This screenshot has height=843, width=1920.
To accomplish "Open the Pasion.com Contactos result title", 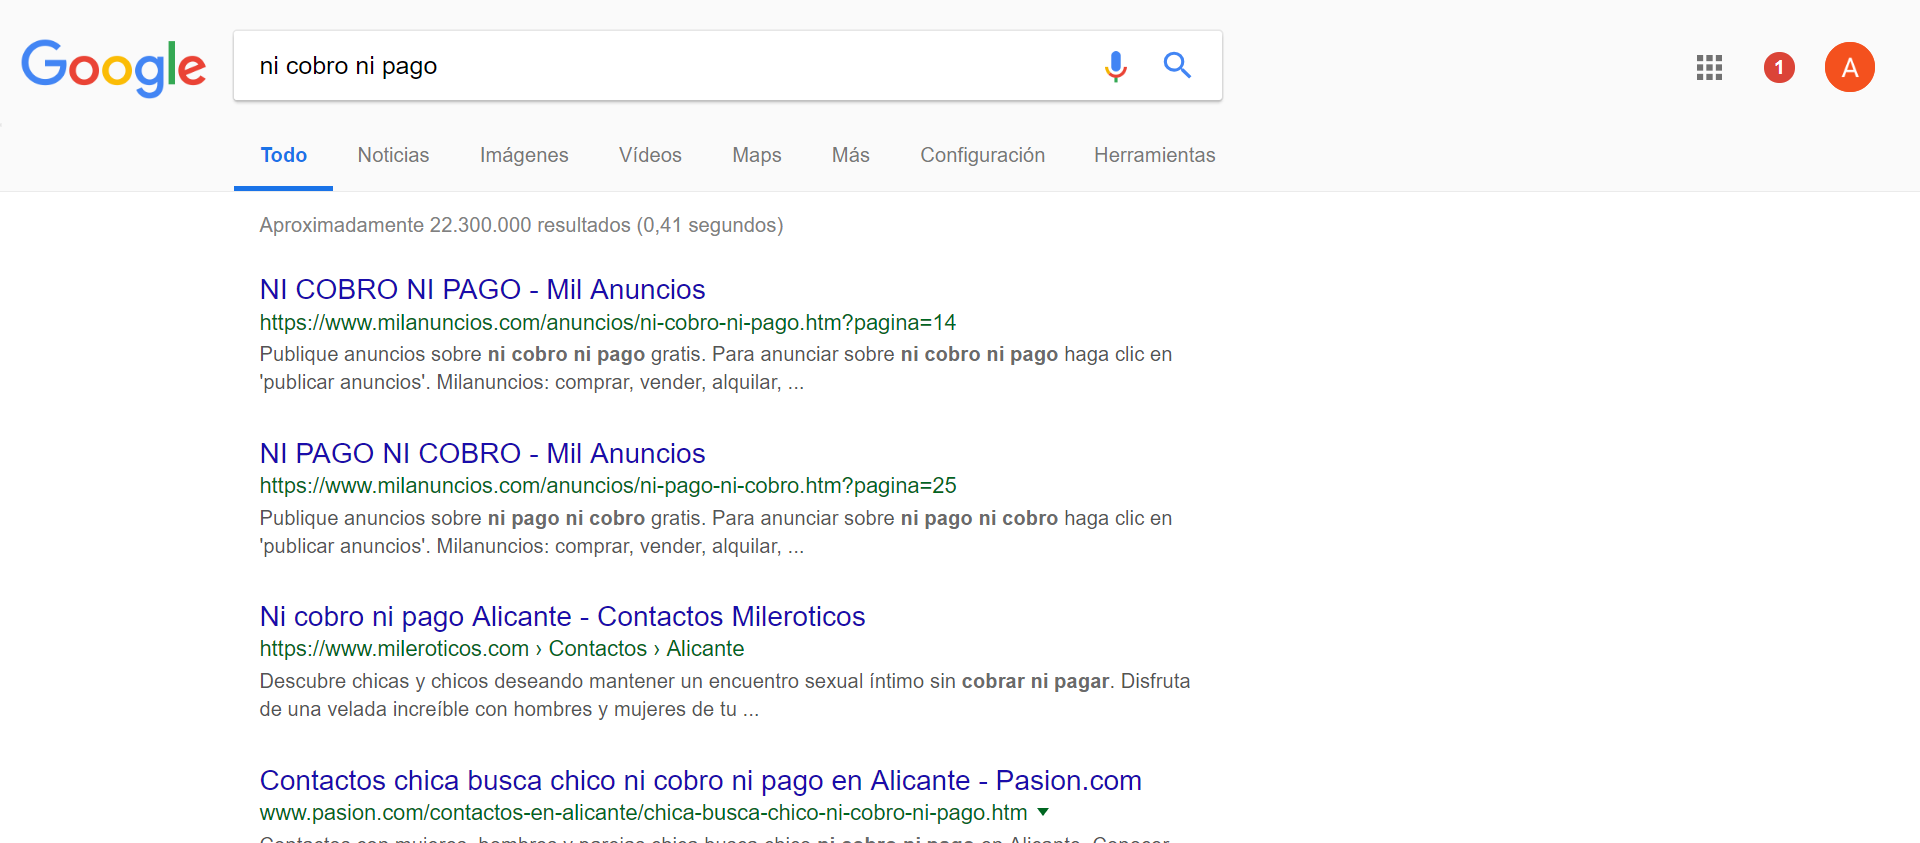I will coord(700,780).
